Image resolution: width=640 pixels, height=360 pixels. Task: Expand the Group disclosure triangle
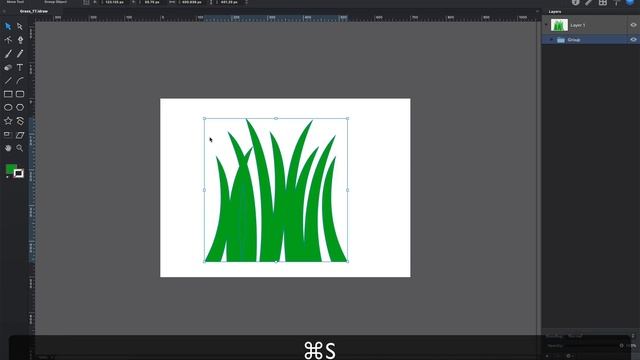552,40
